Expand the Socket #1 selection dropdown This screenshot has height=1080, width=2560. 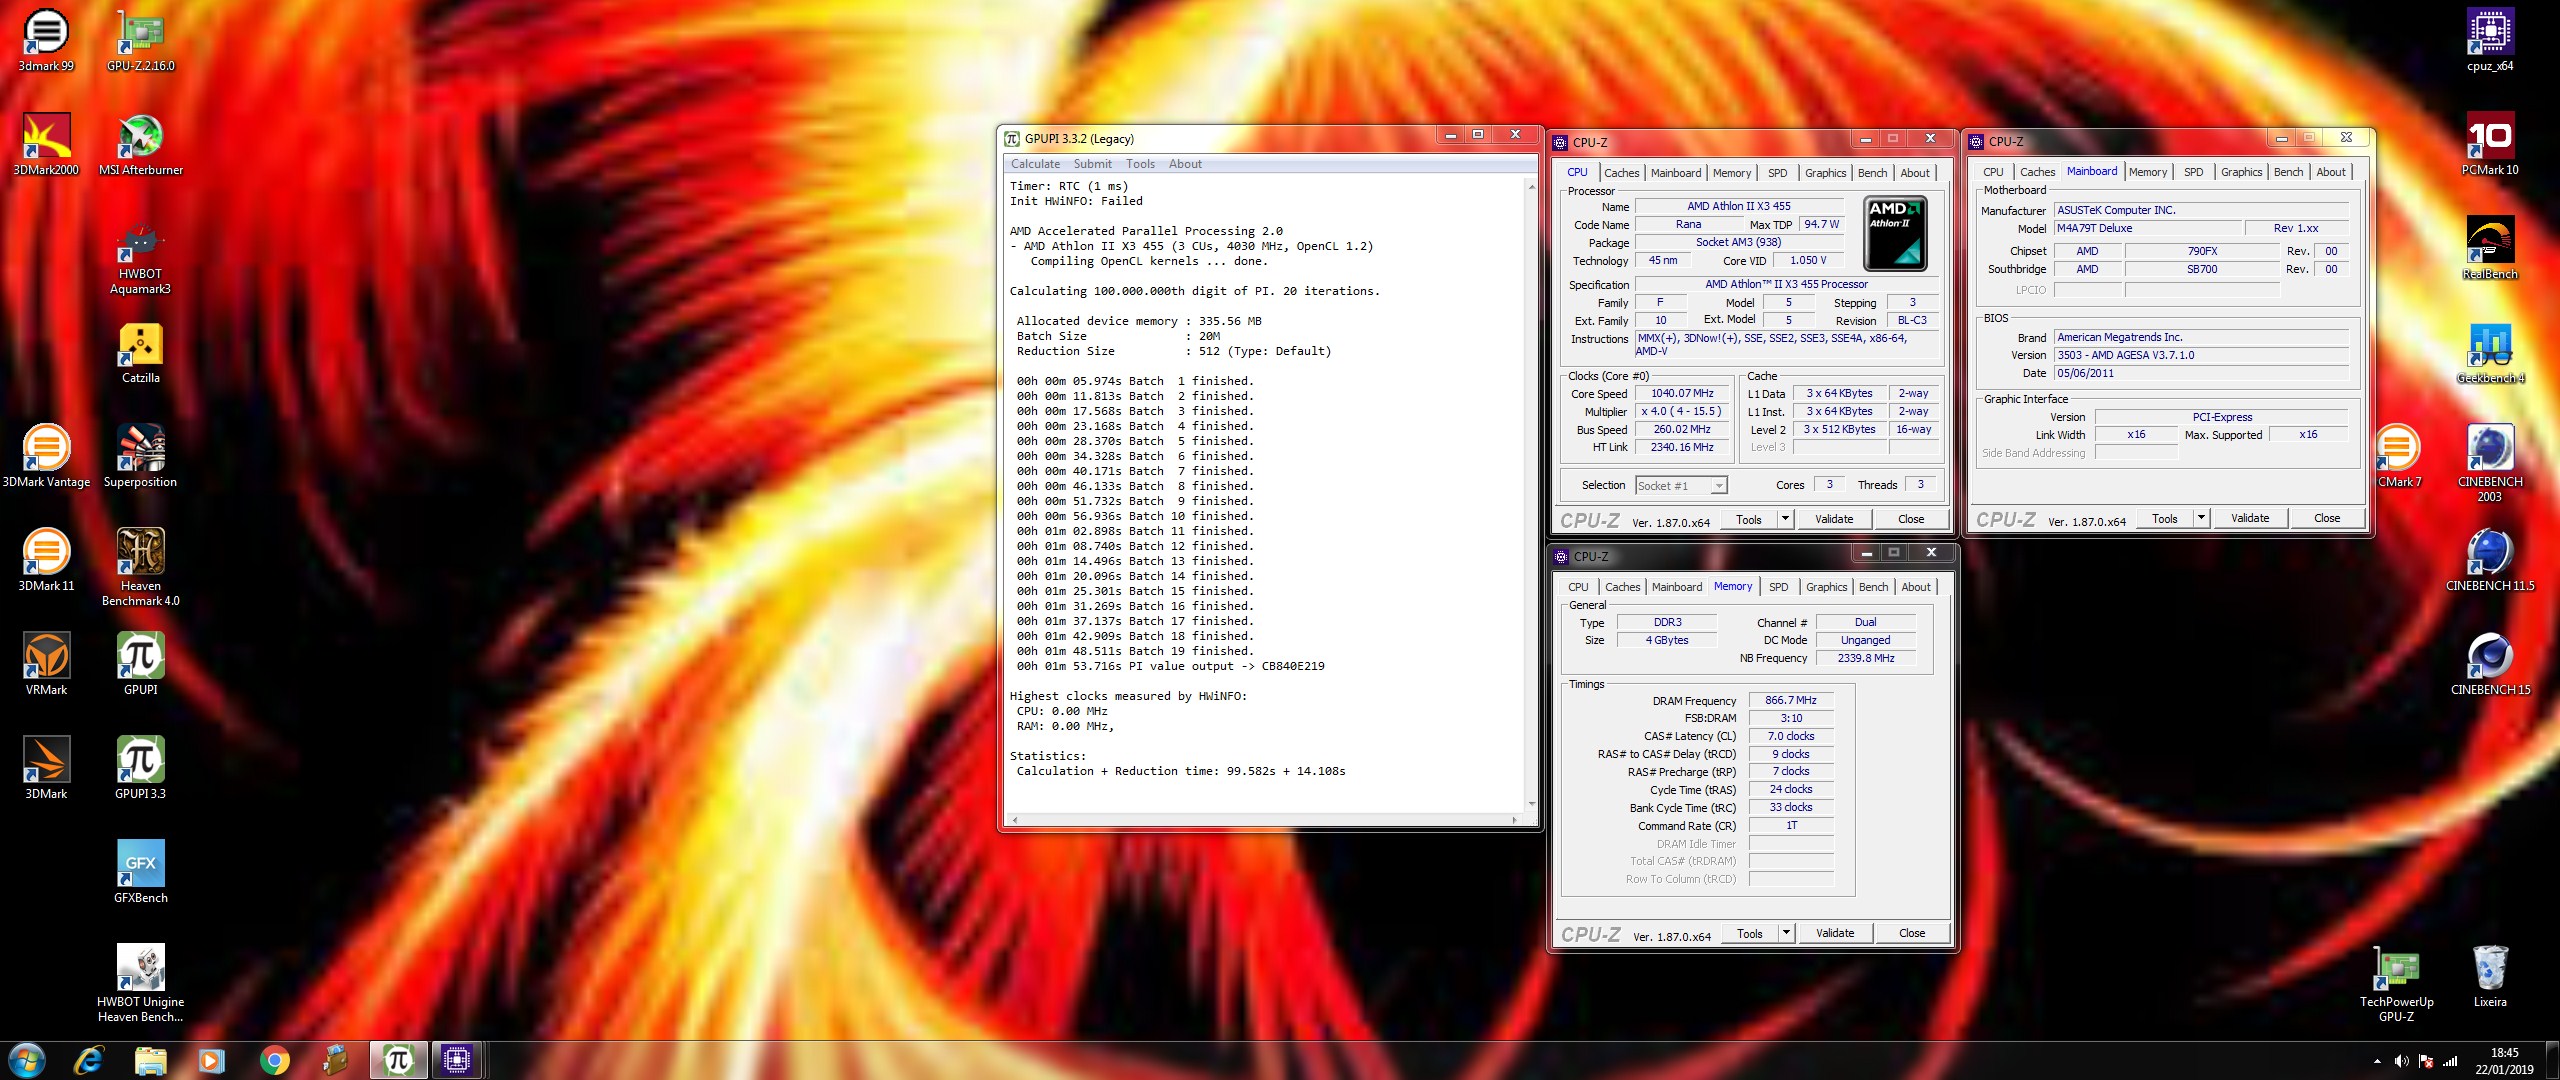(x=1718, y=486)
